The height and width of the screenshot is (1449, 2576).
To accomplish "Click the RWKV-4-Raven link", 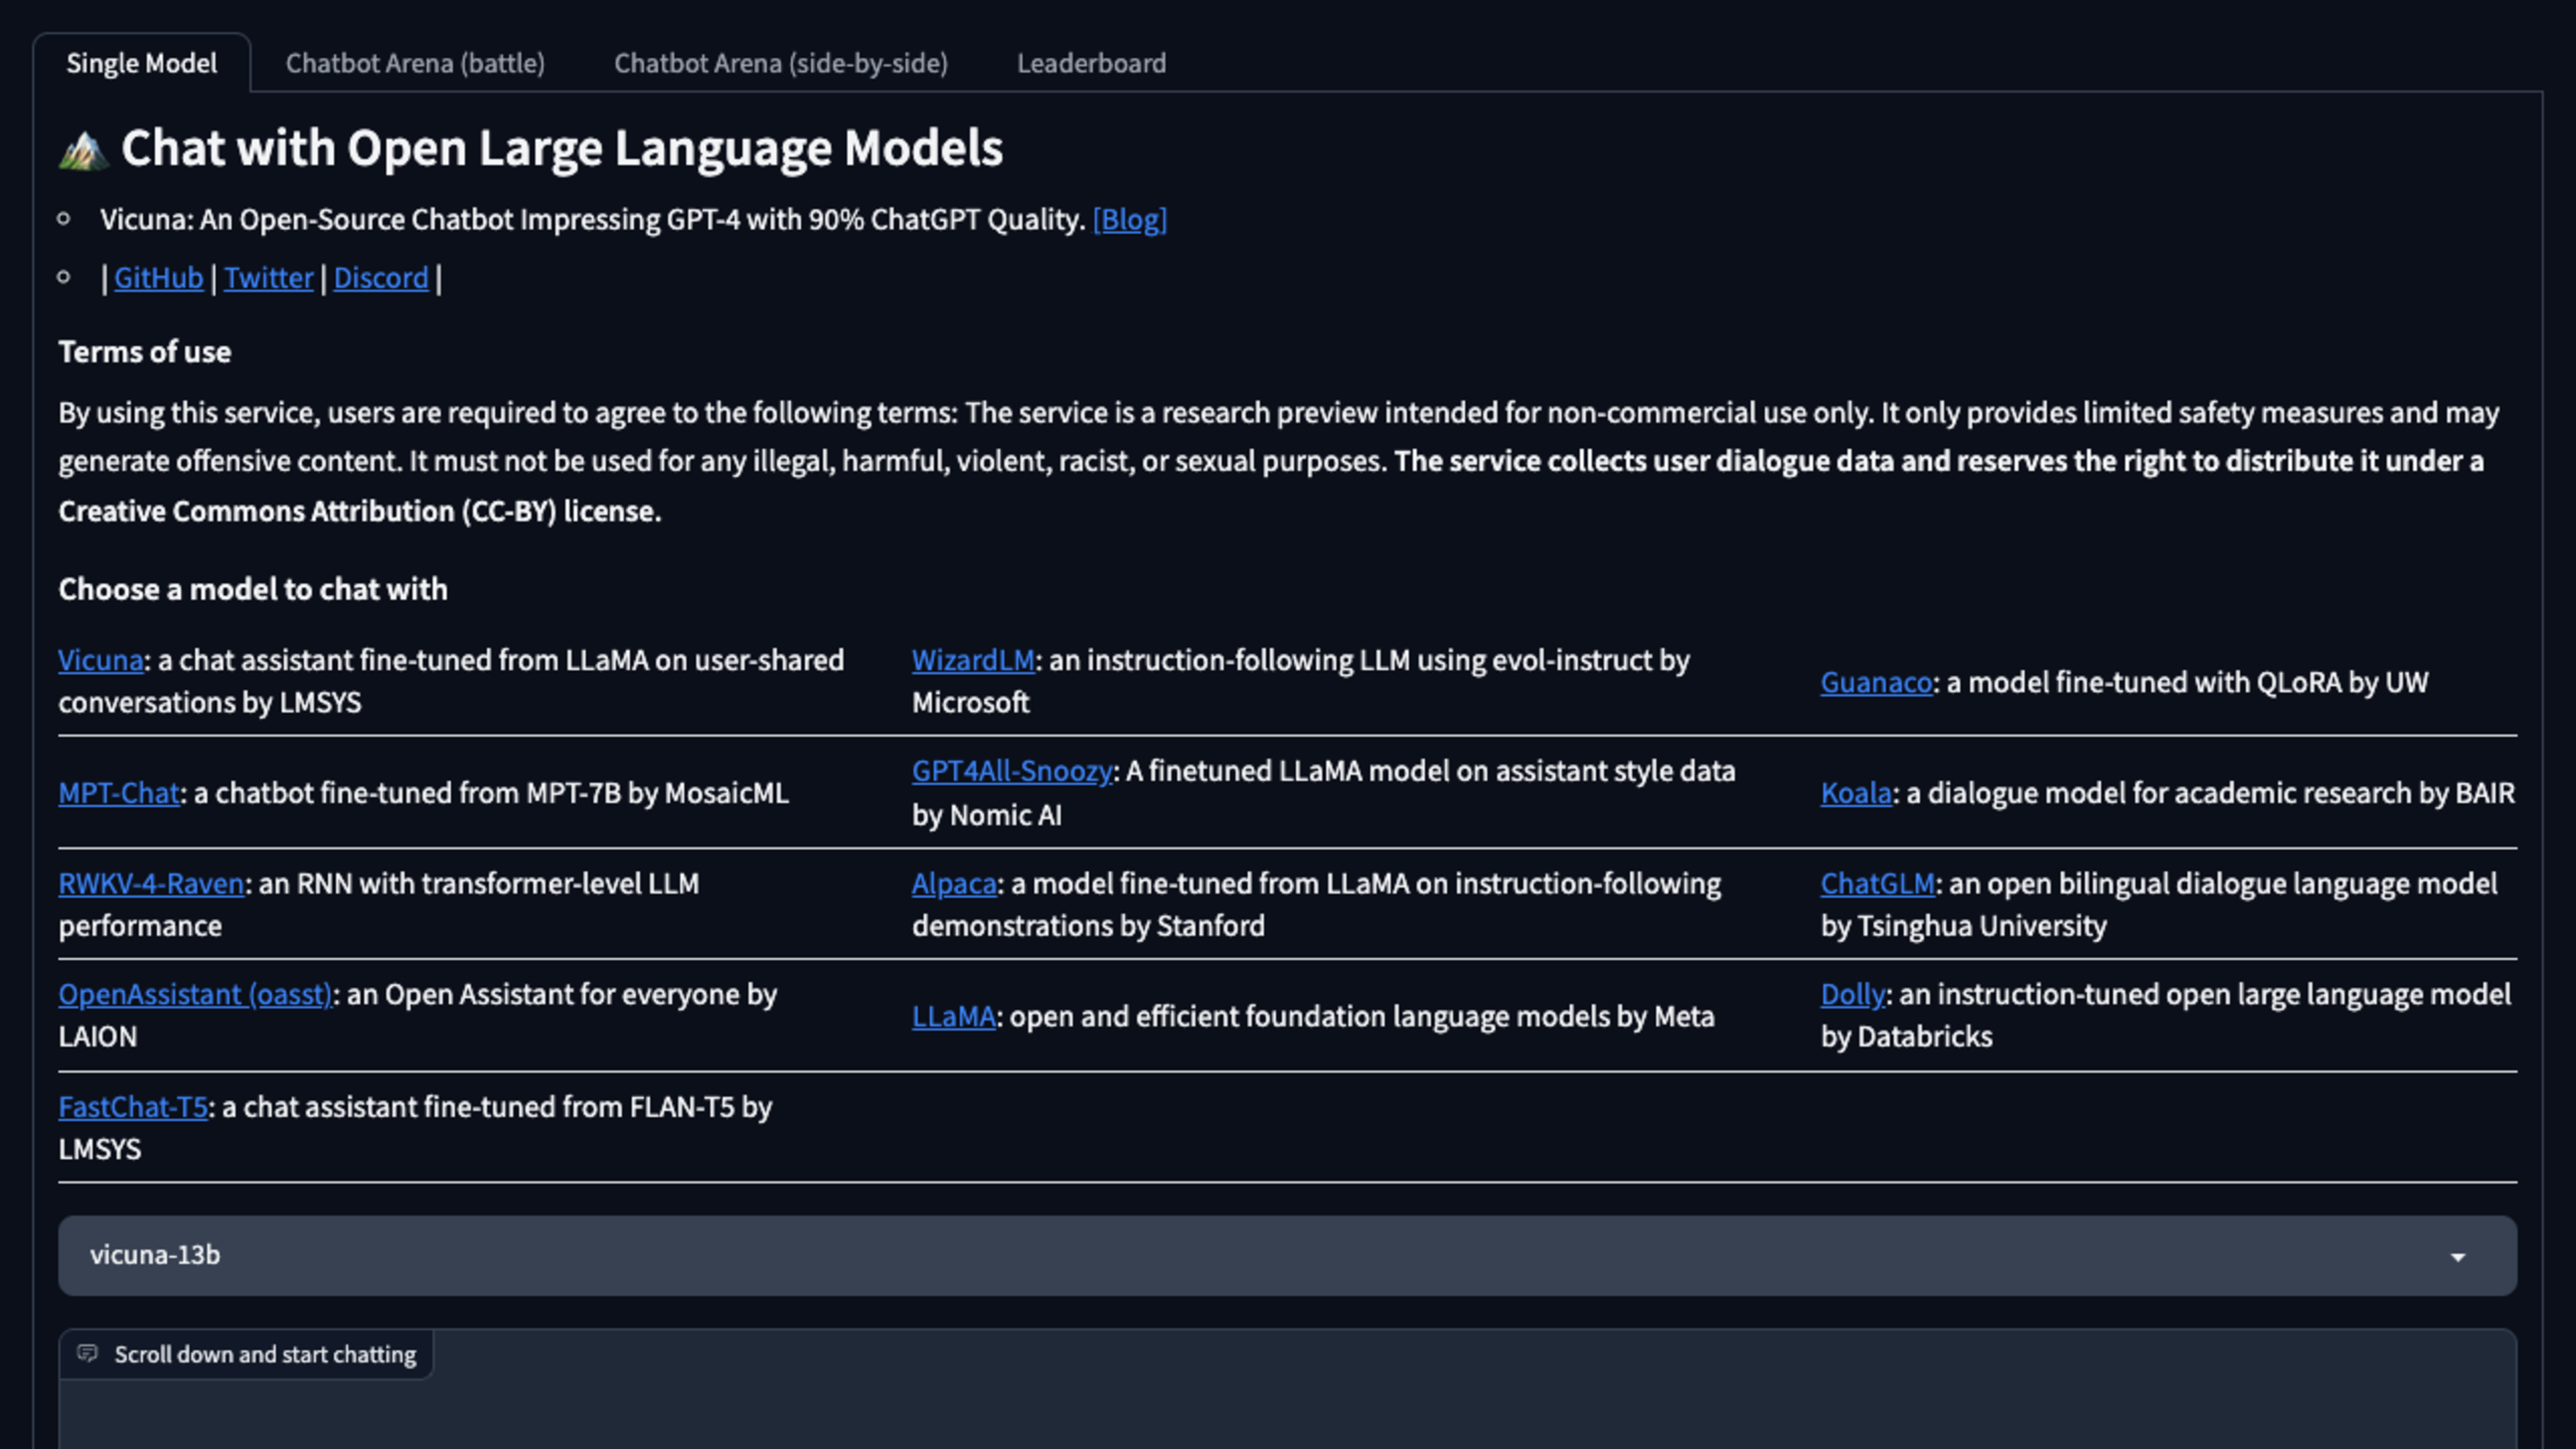I will pyautogui.click(x=151, y=884).
